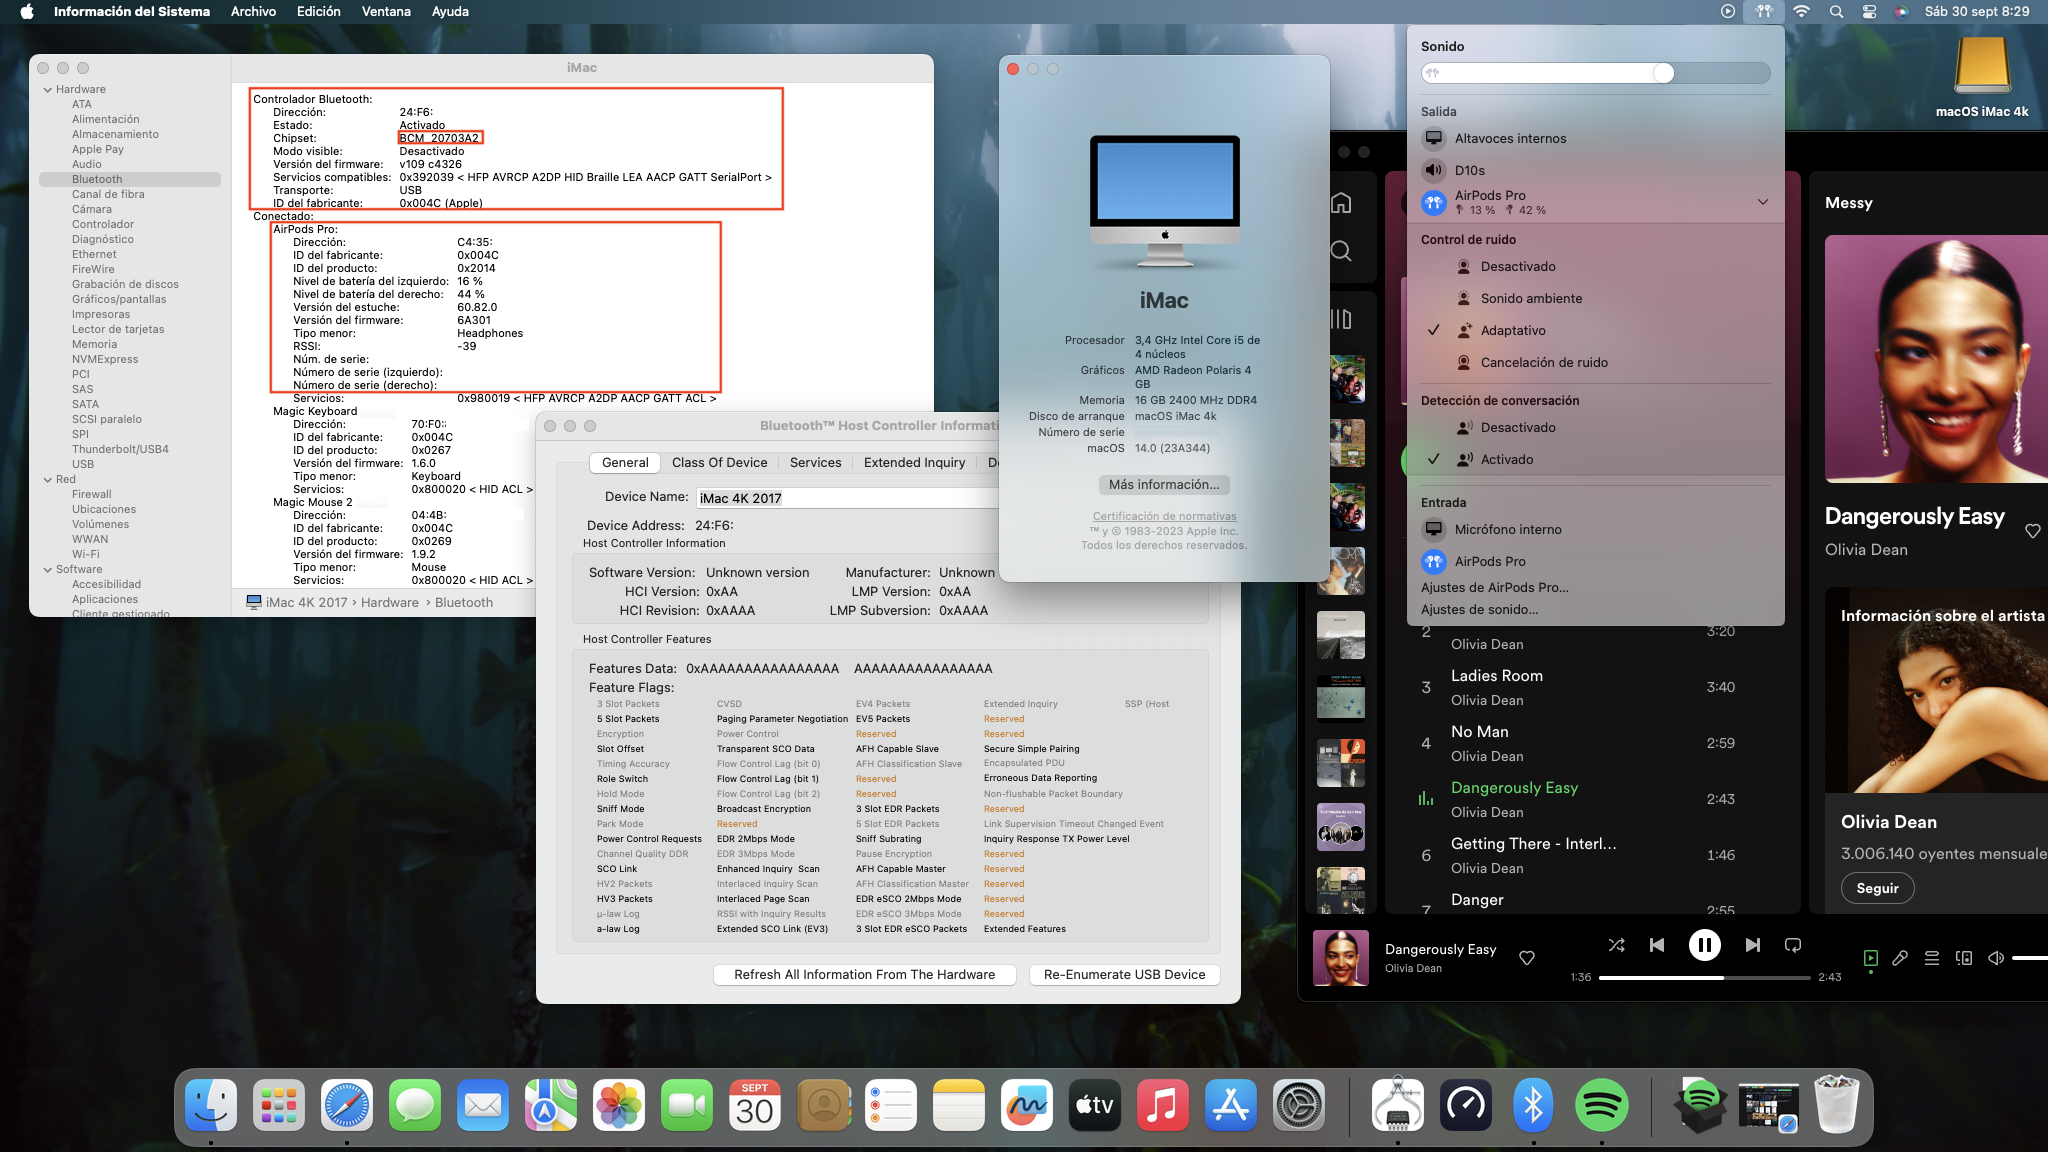Toggle repeat in Spotify player
This screenshot has width=2048, height=1152.
coord(1793,945)
